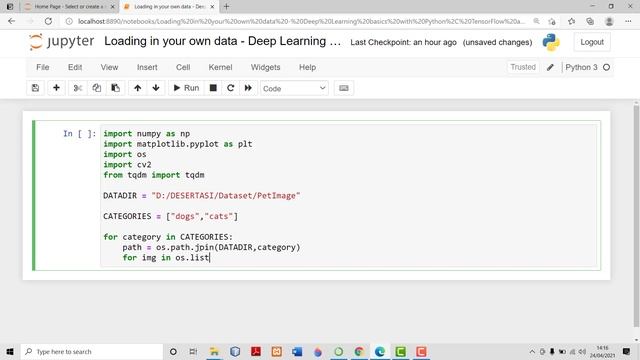
Task: Click the In [ ]: cell prompt
Action: [x=80, y=133]
